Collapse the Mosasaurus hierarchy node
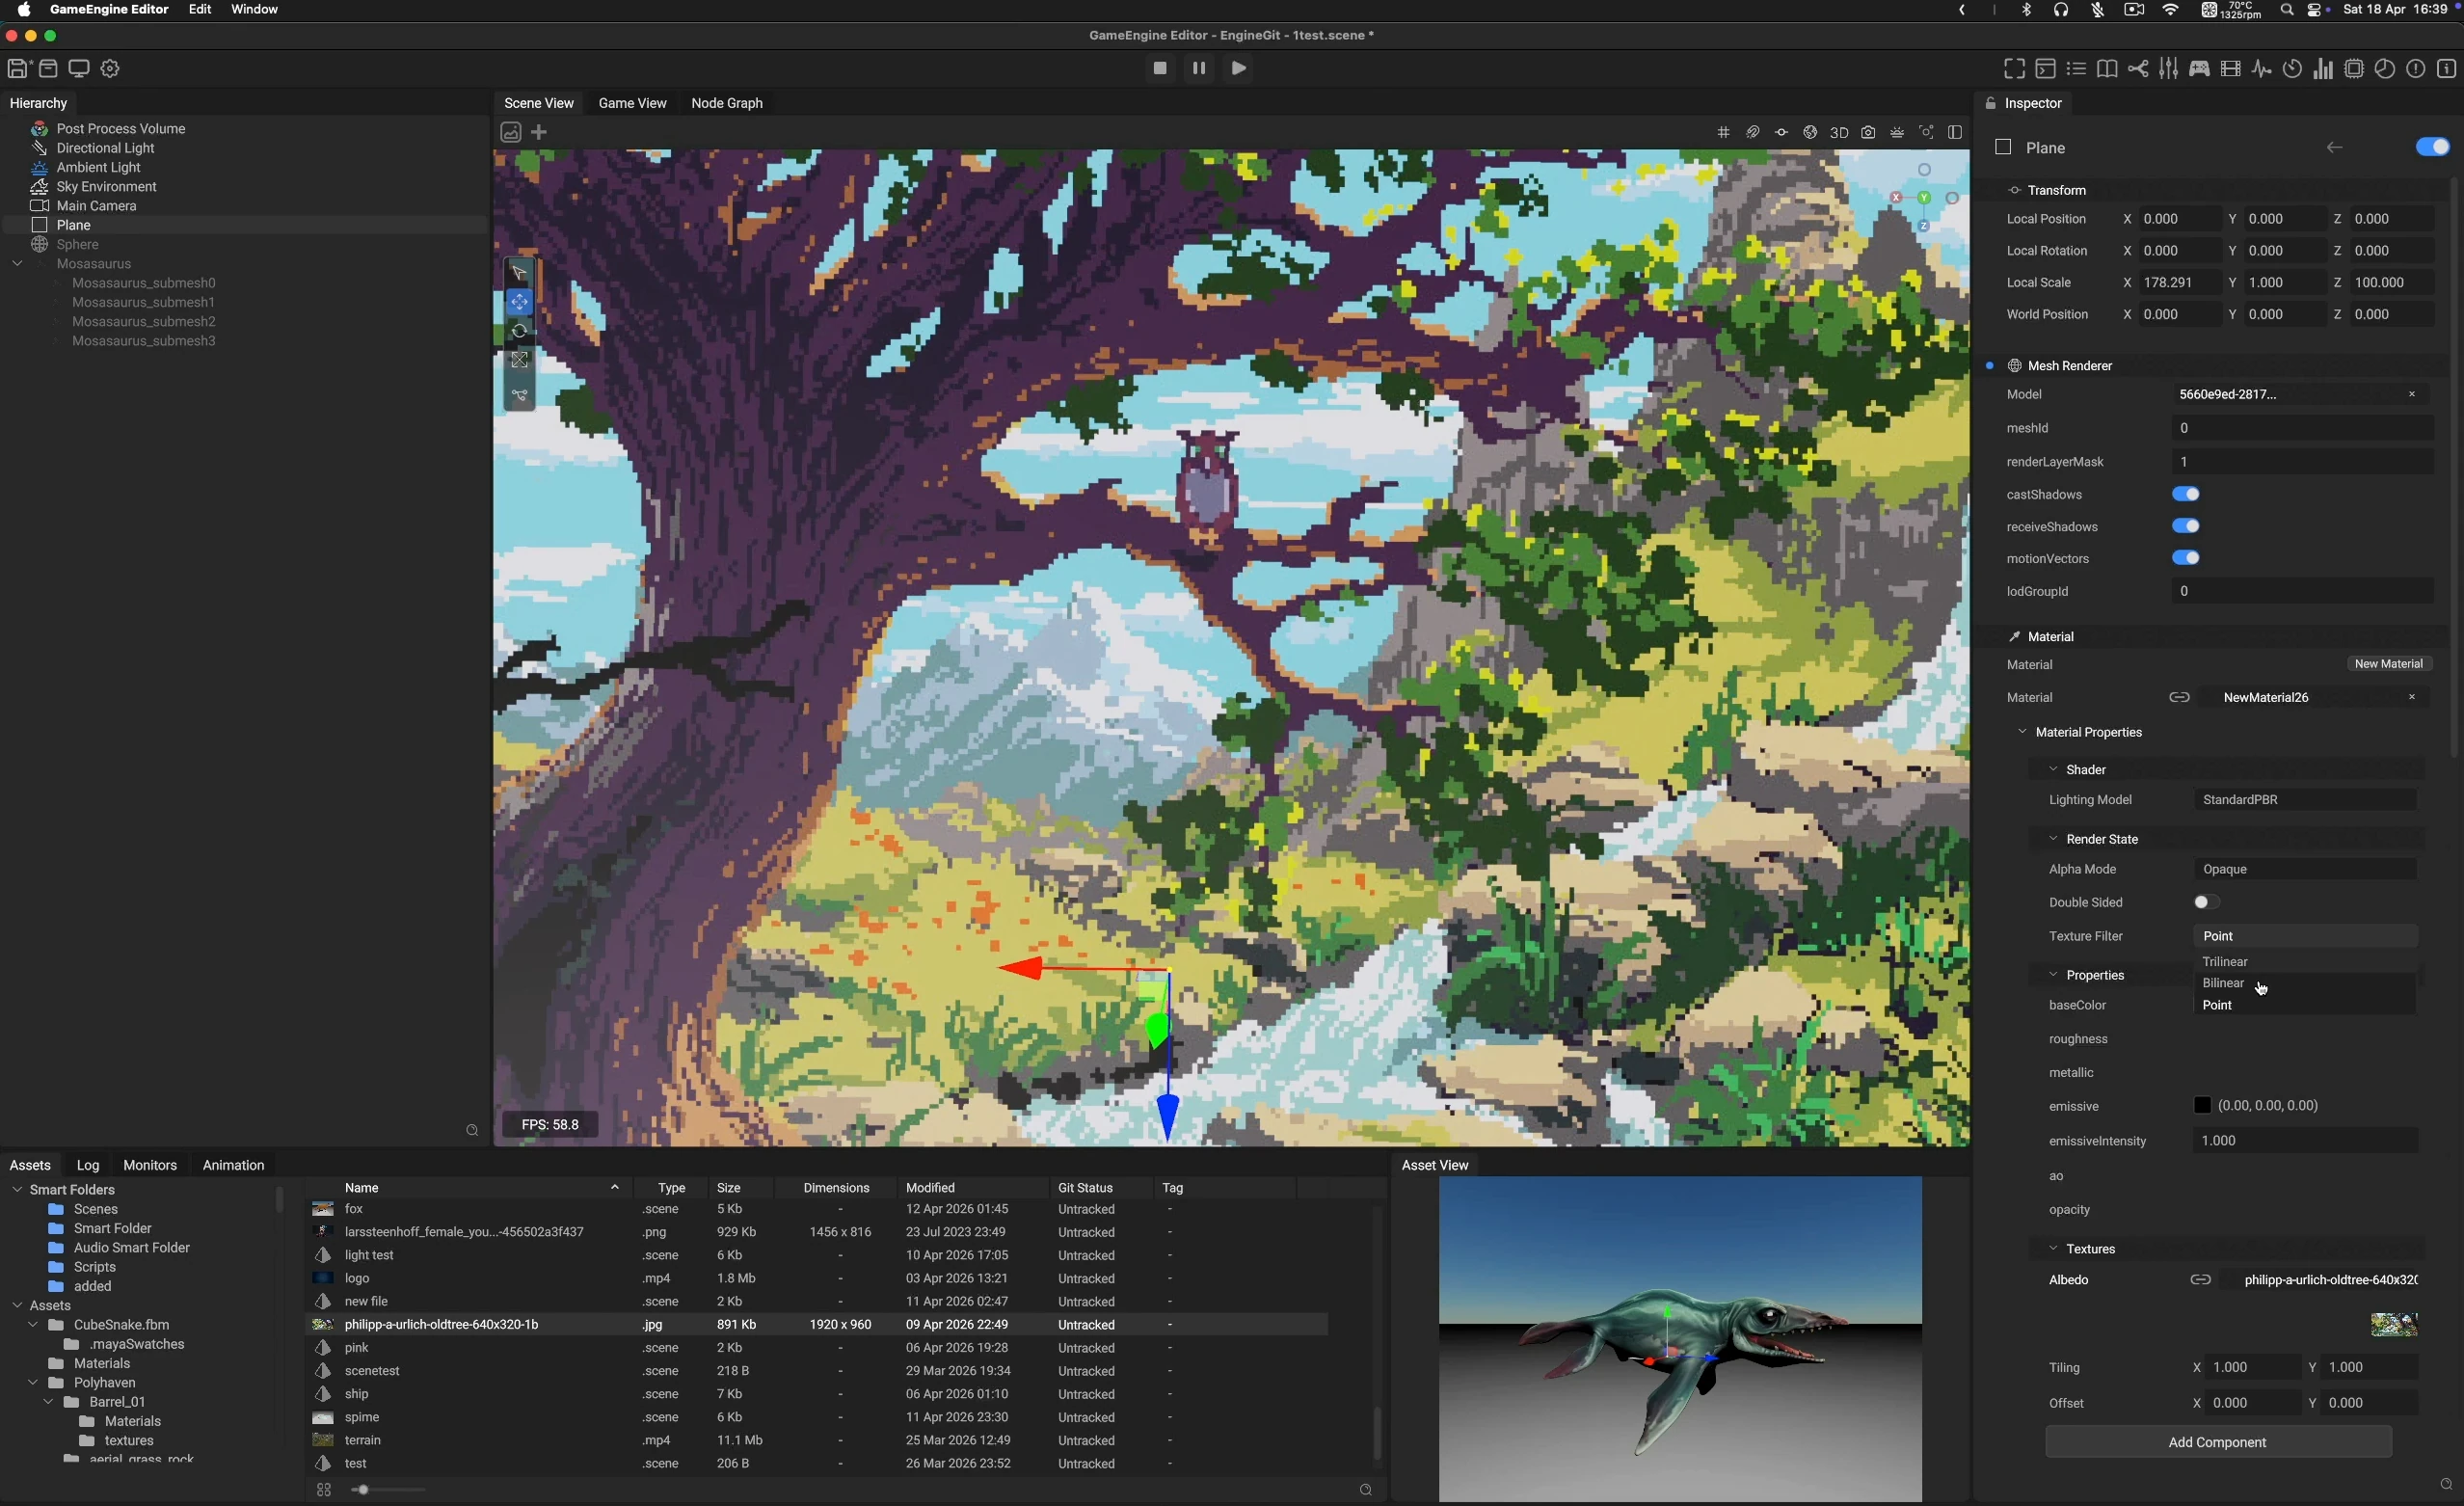2464x1506 pixels. [x=17, y=264]
